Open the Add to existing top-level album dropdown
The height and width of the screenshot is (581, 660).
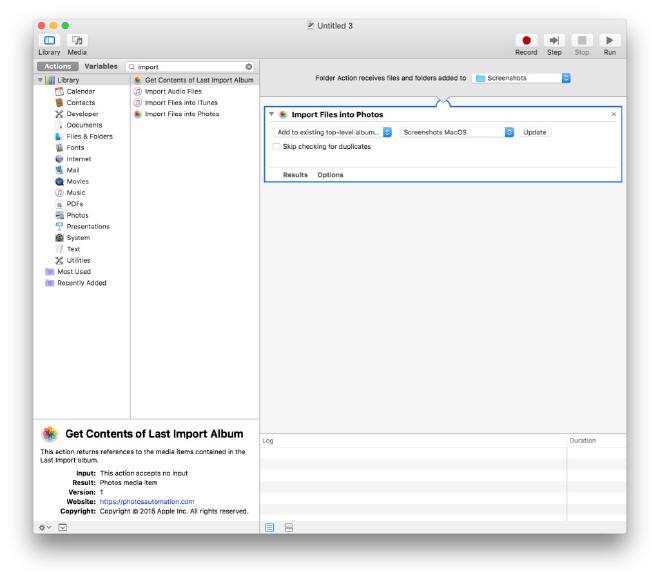333,132
